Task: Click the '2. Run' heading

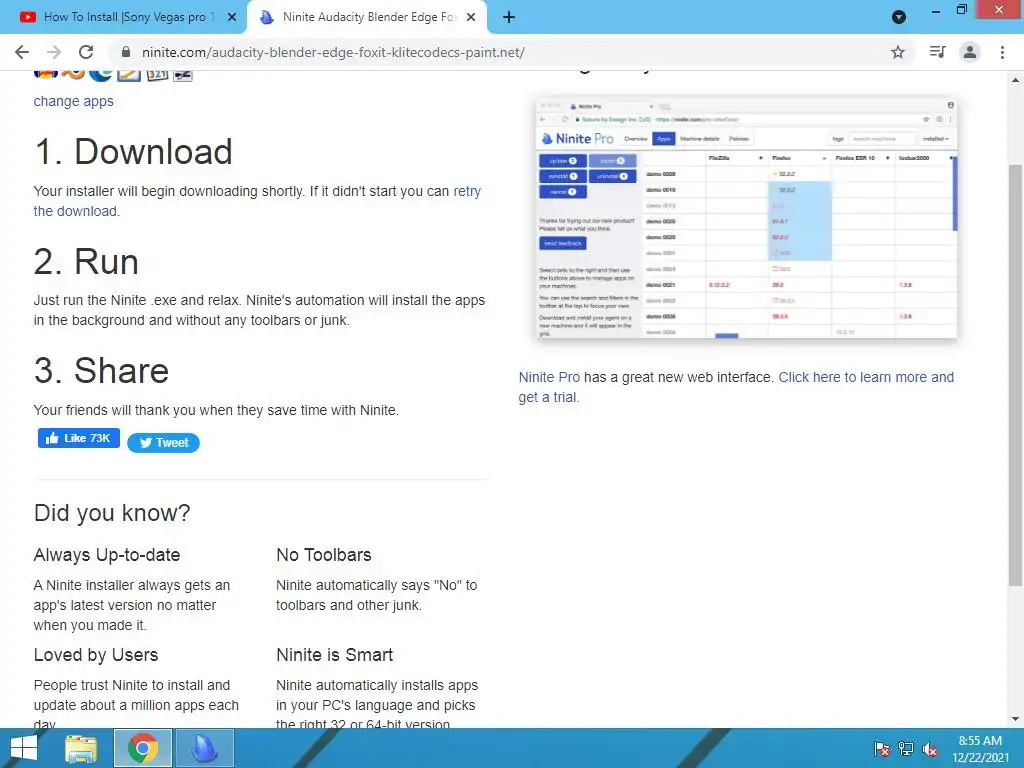Action: 86,262
